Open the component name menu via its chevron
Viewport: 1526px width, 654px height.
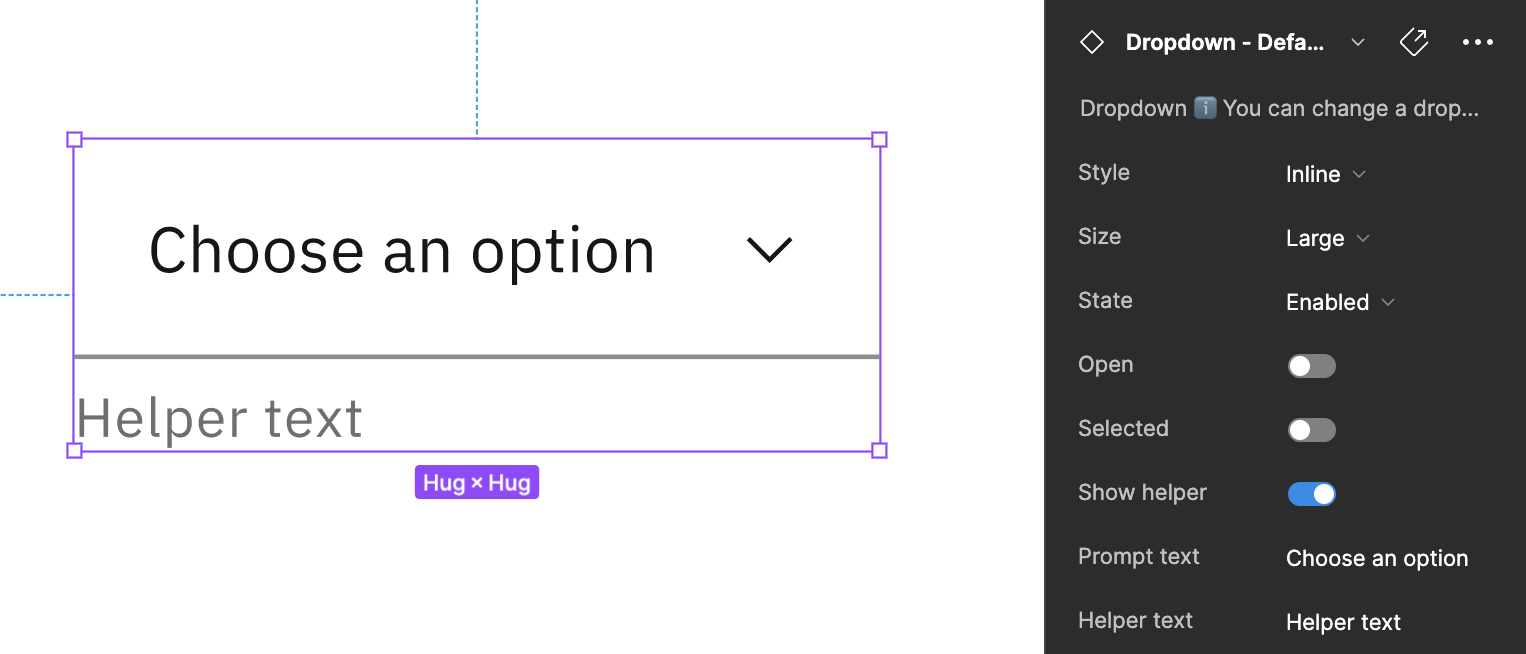click(x=1357, y=42)
